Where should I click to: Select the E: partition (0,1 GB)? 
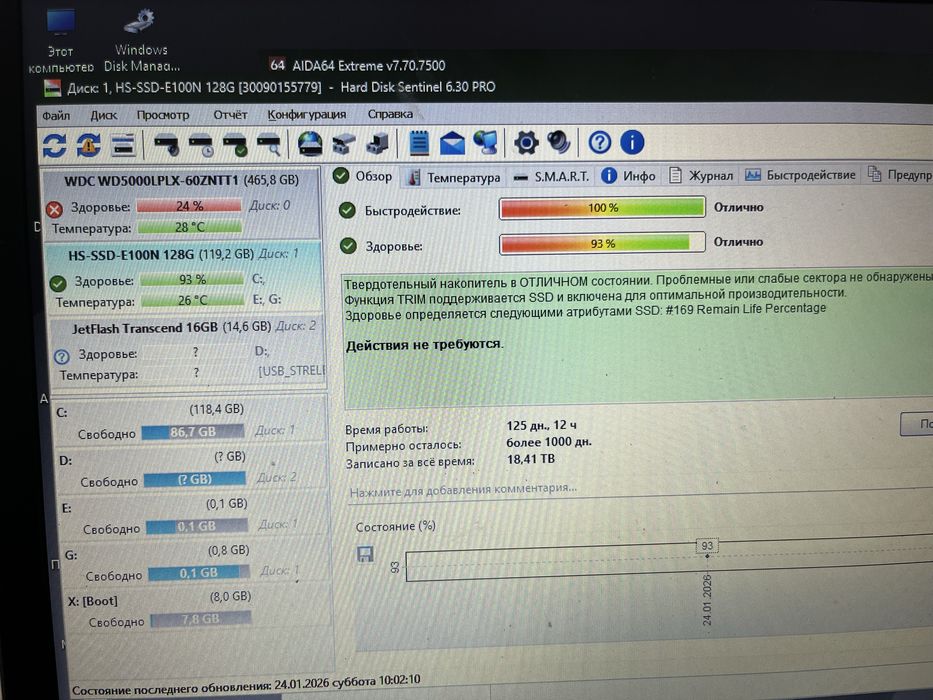194,515
